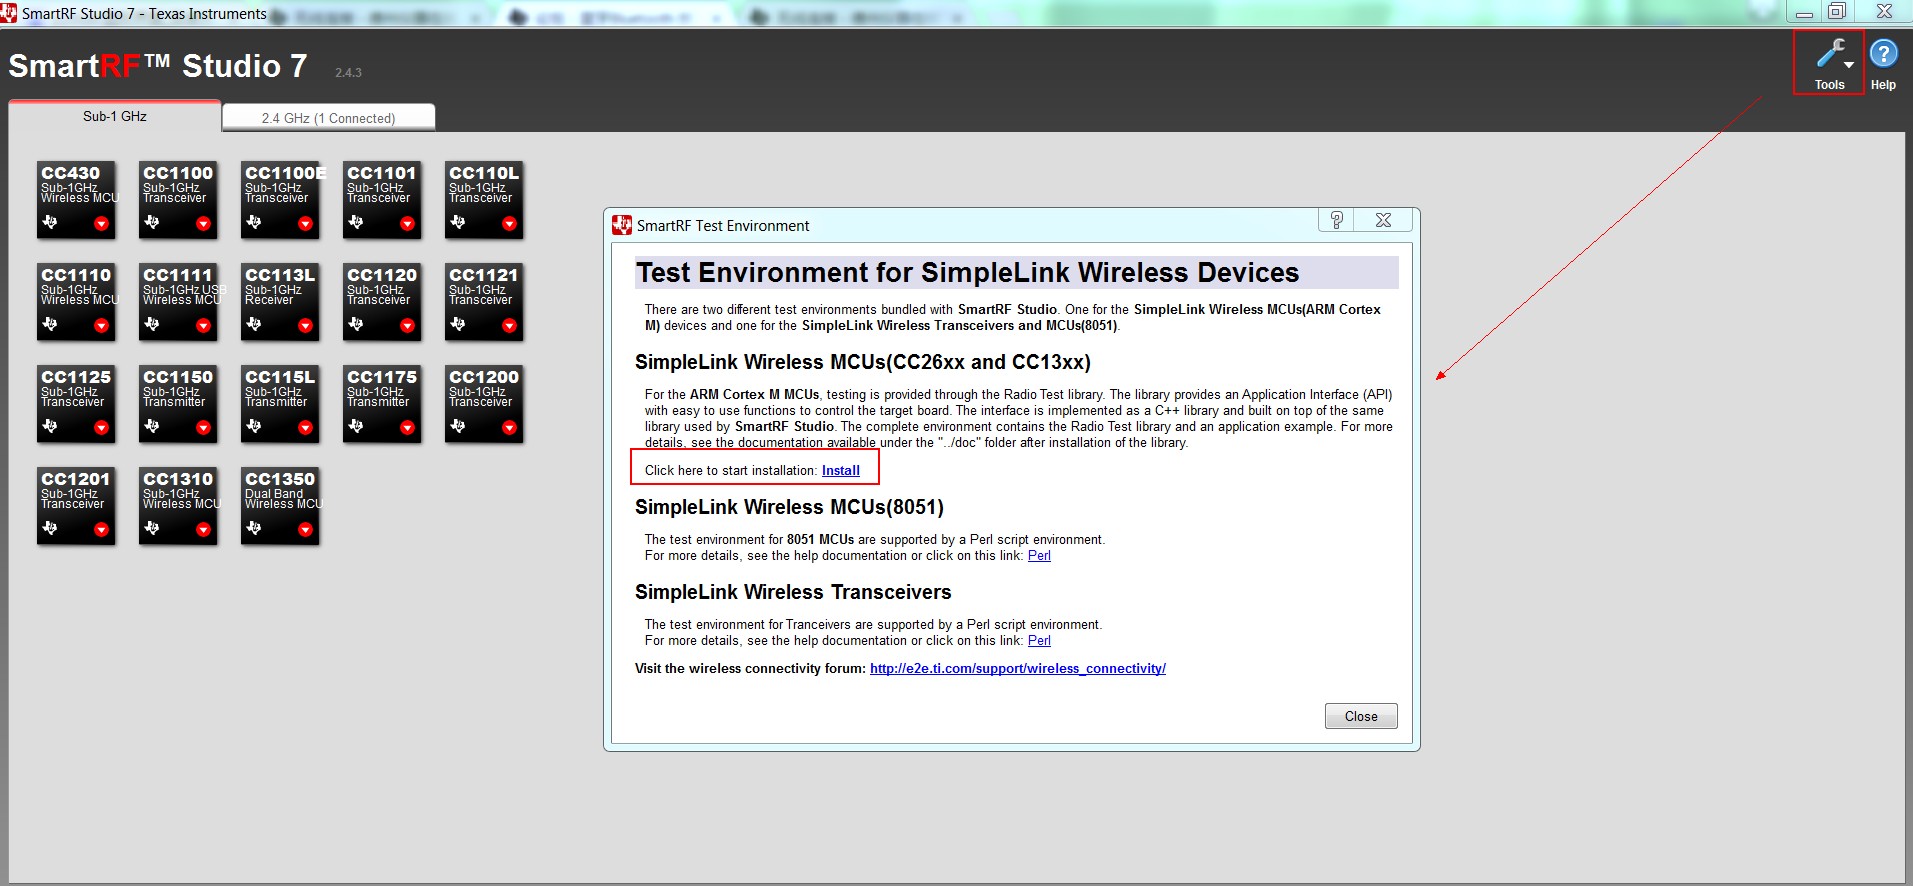This screenshot has width=1913, height=886.
Task: Click the Install link to start installation
Action: [841, 470]
